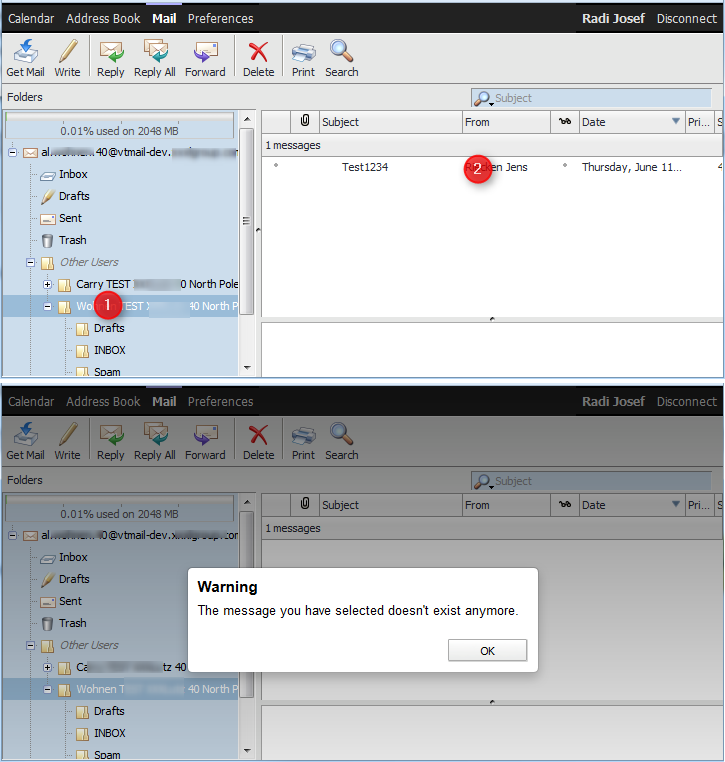The image size is (725, 762).
Task: Click the upper folder list vertical scrollbar
Action: pos(247,220)
